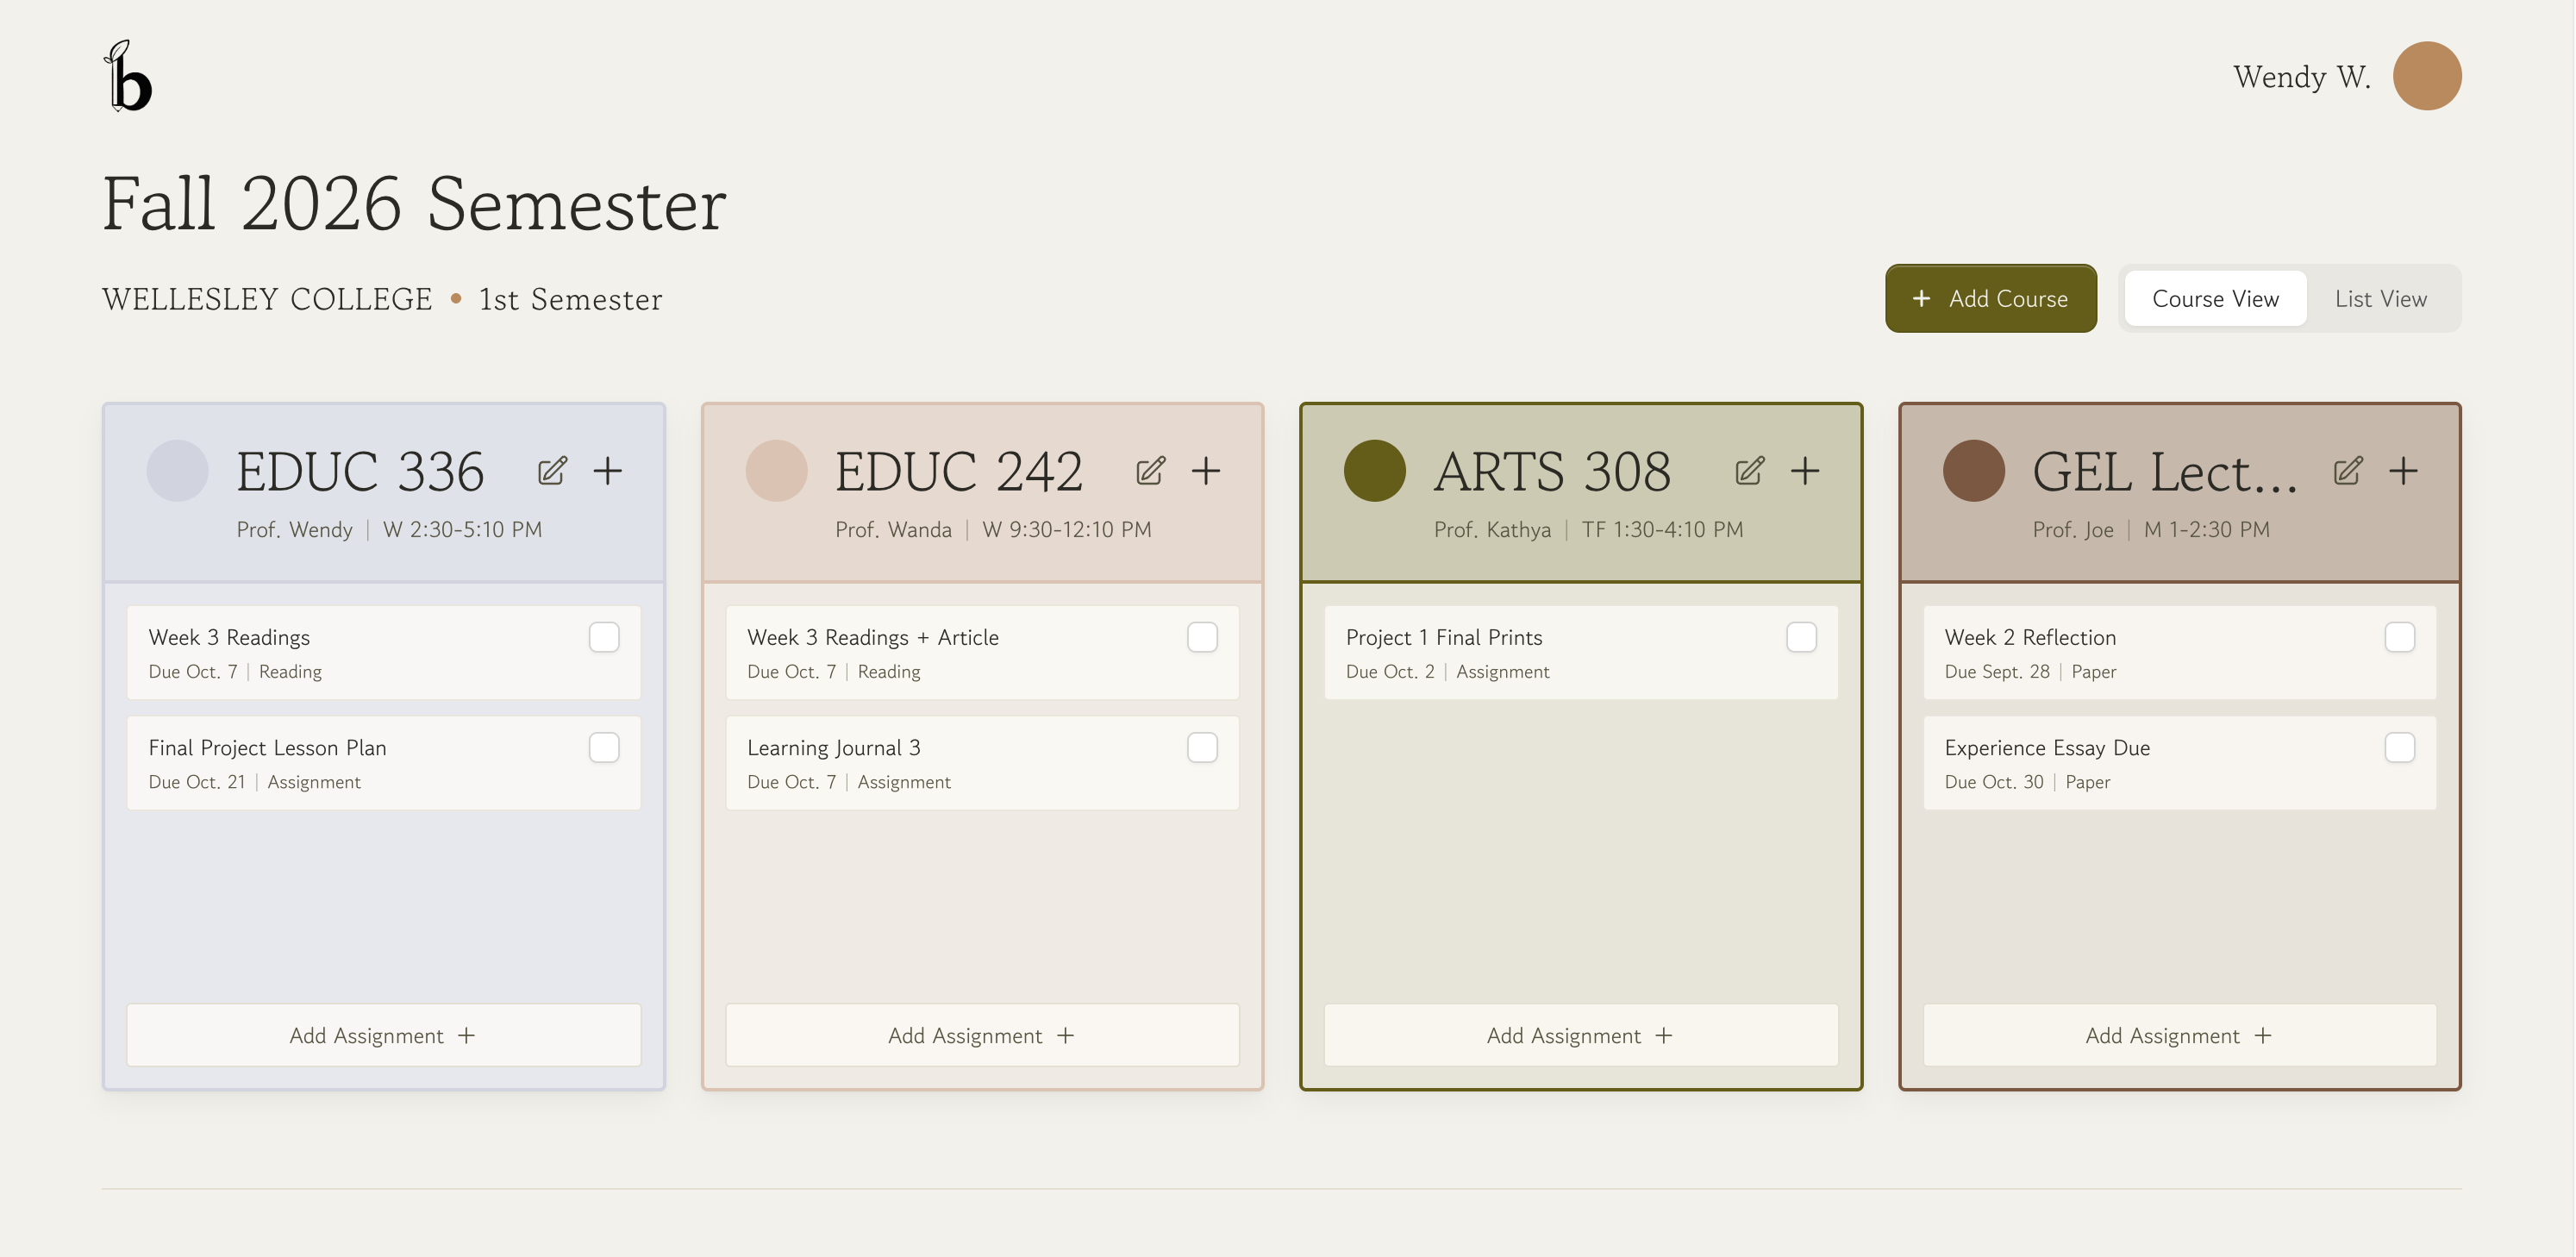Click the EDUC 242 course title
Viewport: 2576px width, 1257px height.
959,472
